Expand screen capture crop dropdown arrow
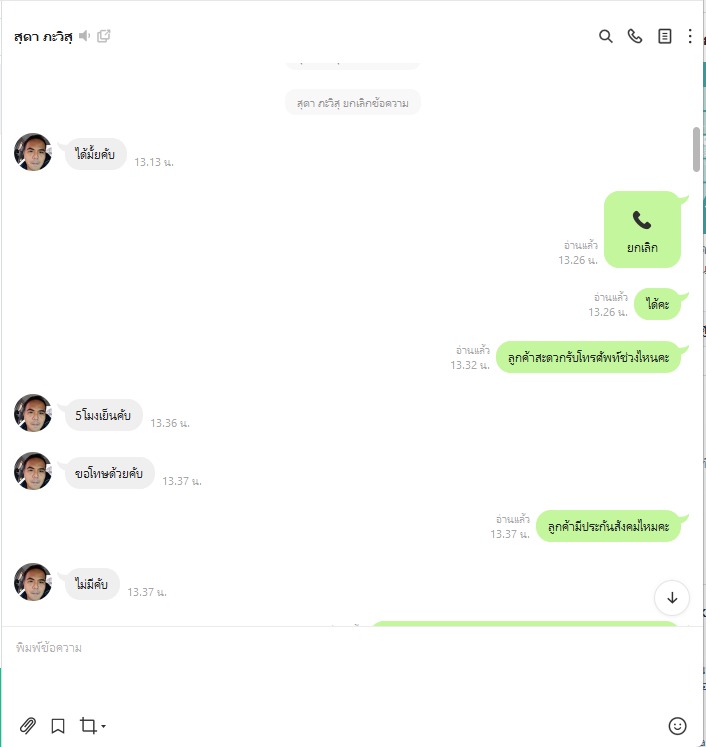Image resolution: width=706 pixels, height=747 pixels. click(x=103, y=726)
